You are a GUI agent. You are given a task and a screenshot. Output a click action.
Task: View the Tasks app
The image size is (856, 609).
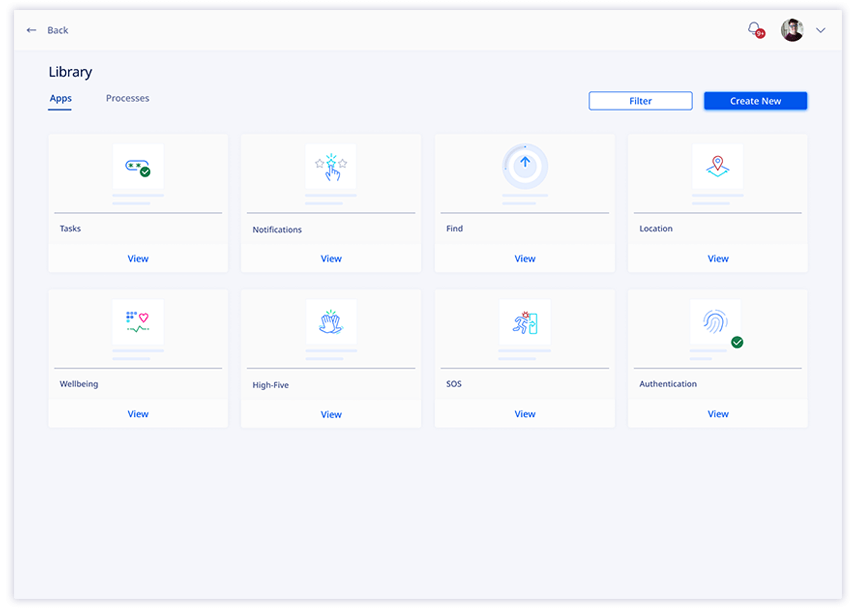(x=138, y=259)
